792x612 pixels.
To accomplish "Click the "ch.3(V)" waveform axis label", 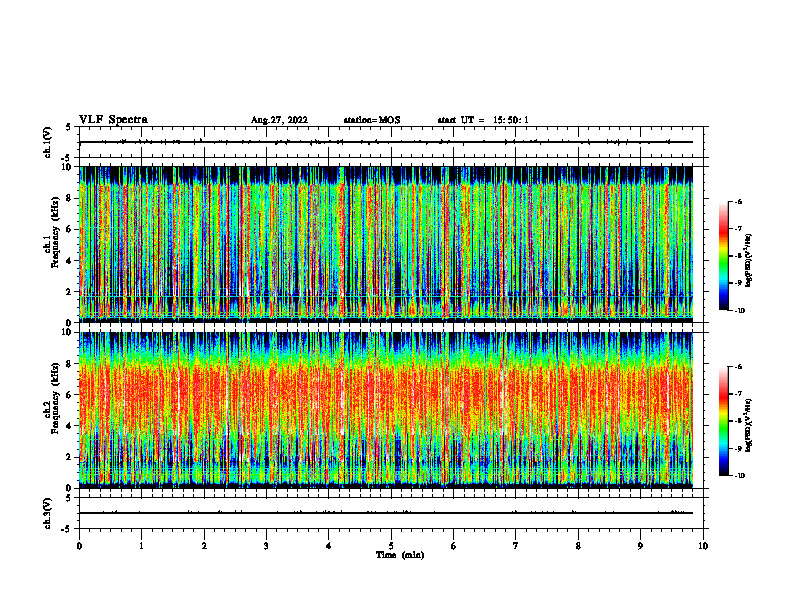I will pyautogui.click(x=47, y=514).
